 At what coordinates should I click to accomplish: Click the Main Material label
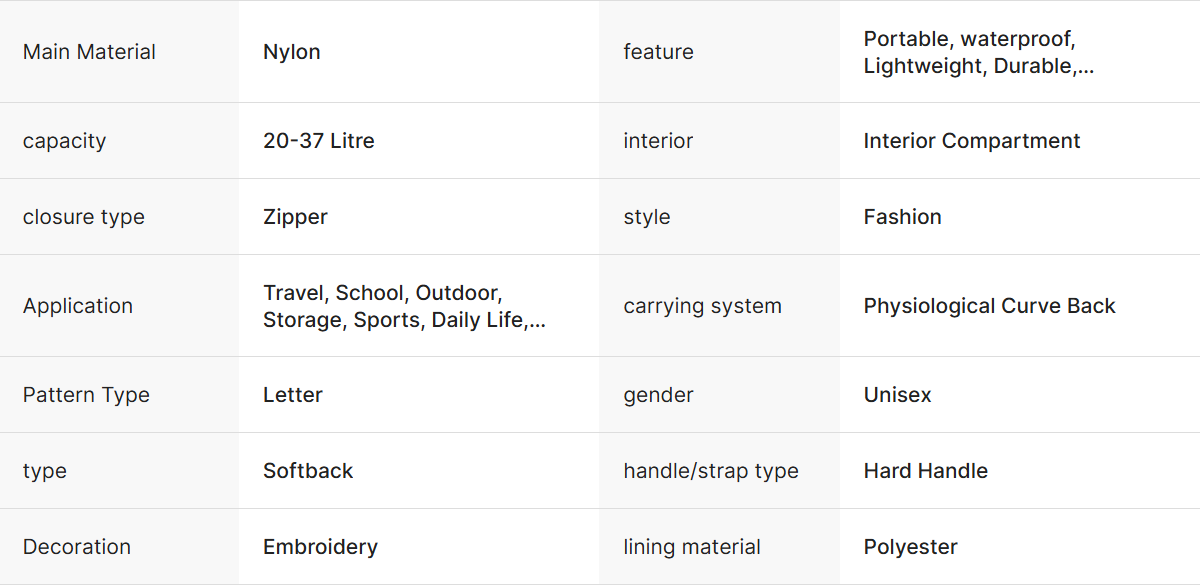click(89, 52)
